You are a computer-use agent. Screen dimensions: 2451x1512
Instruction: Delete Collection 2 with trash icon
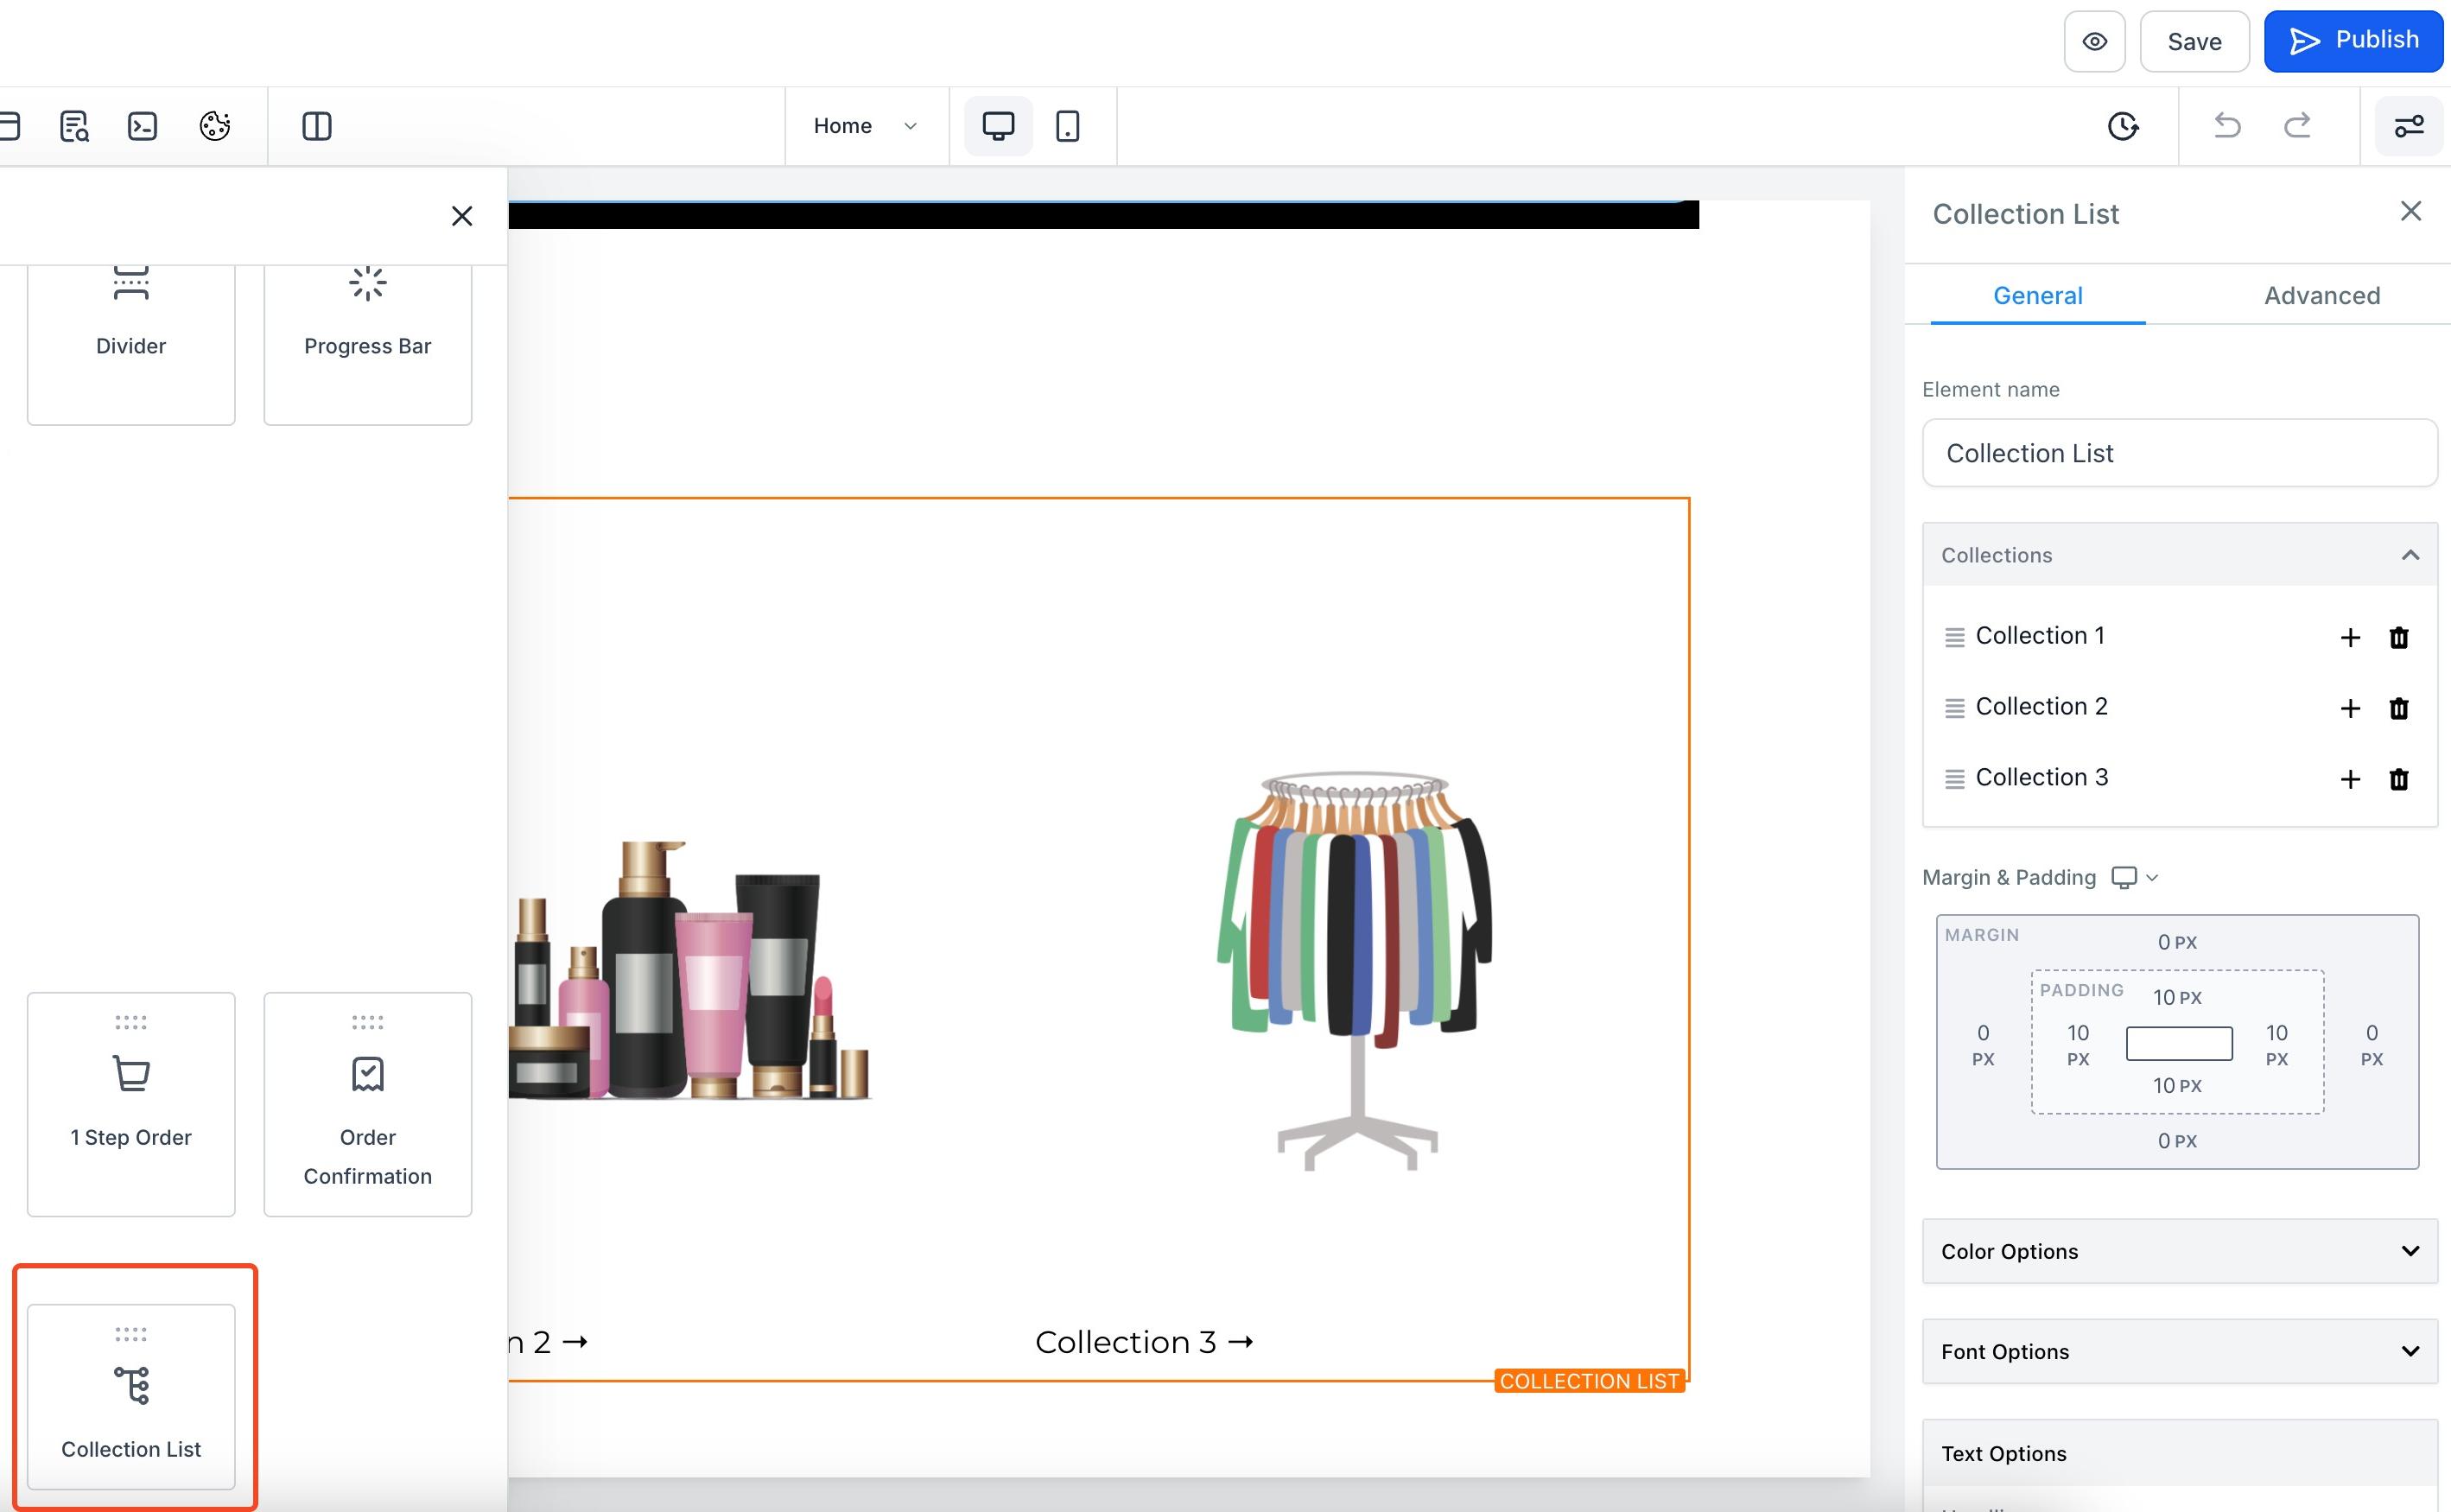point(2399,708)
